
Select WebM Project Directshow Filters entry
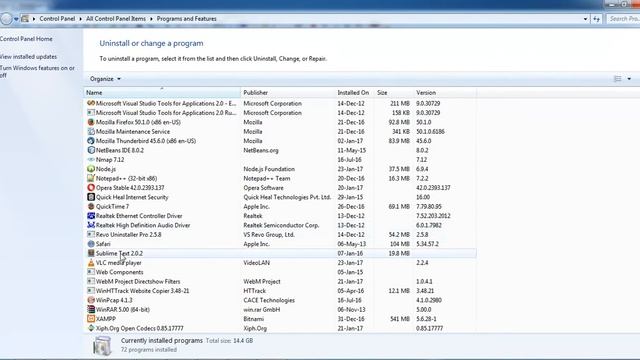(x=280, y=282)
